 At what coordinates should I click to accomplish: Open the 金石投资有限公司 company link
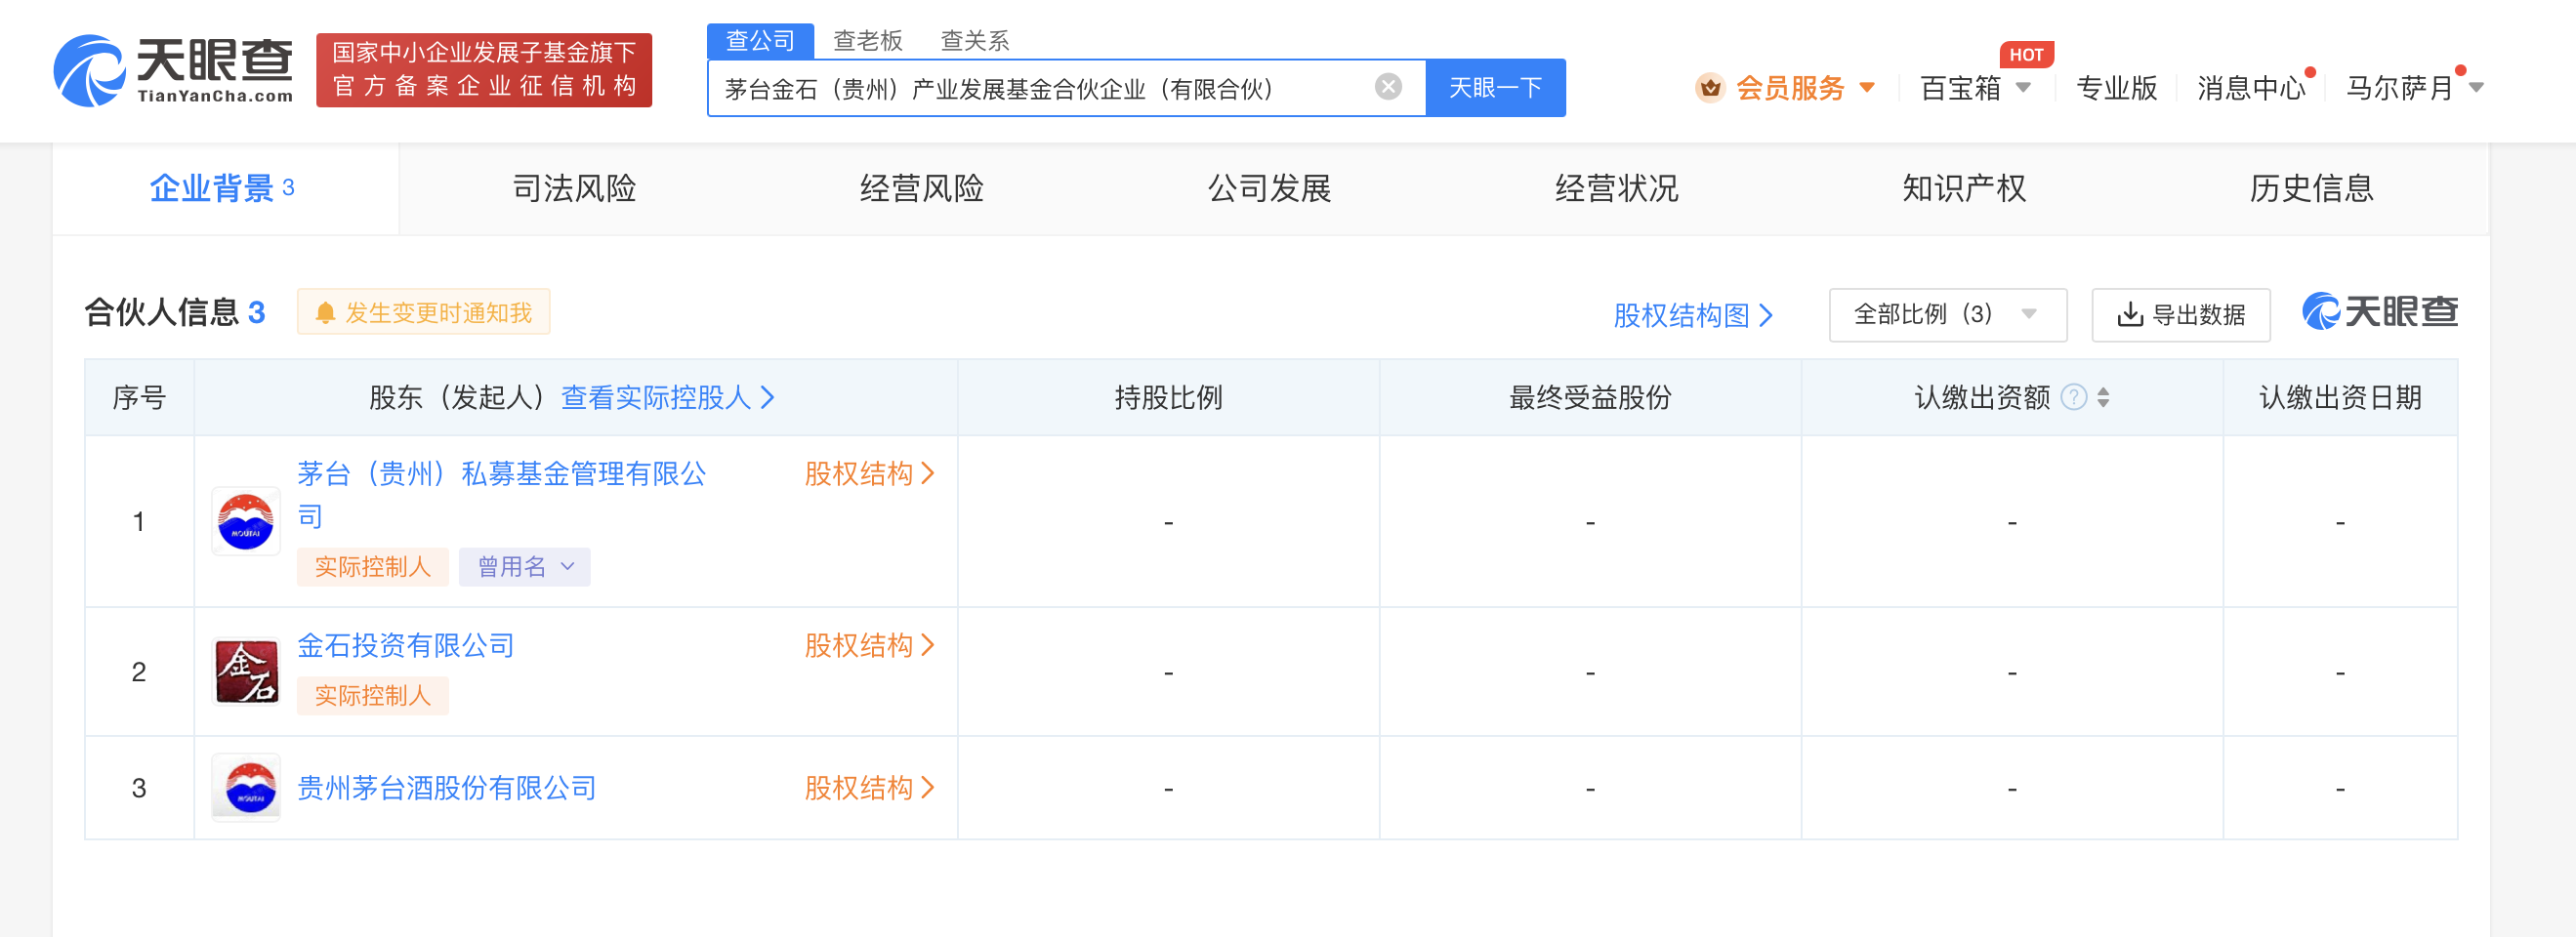coord(405,645)
